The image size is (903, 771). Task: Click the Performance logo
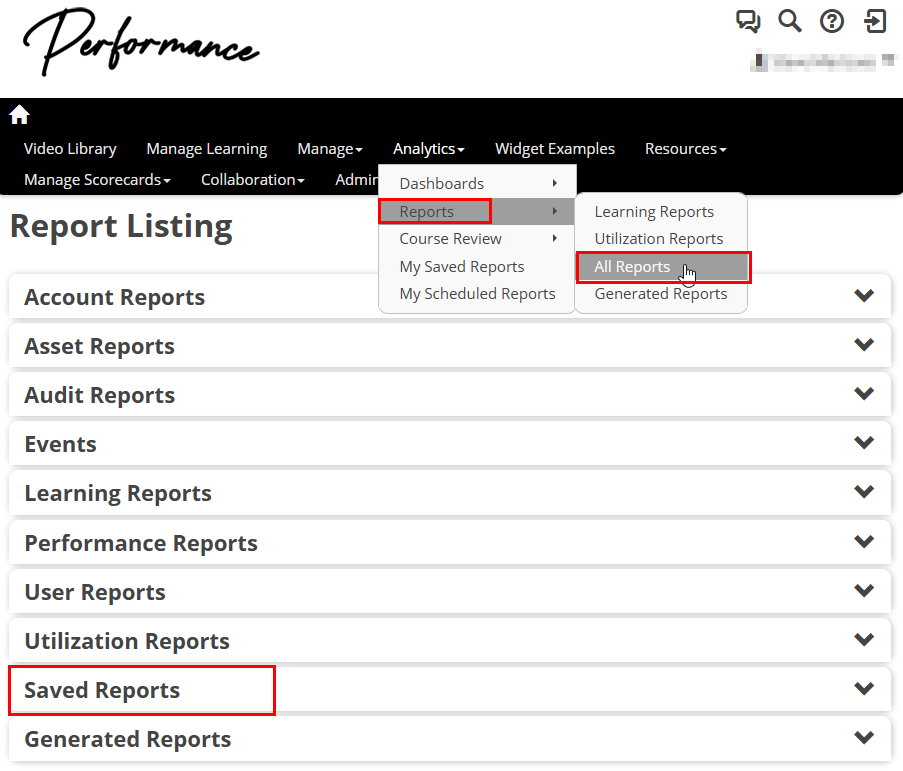(x=141, y=41)
